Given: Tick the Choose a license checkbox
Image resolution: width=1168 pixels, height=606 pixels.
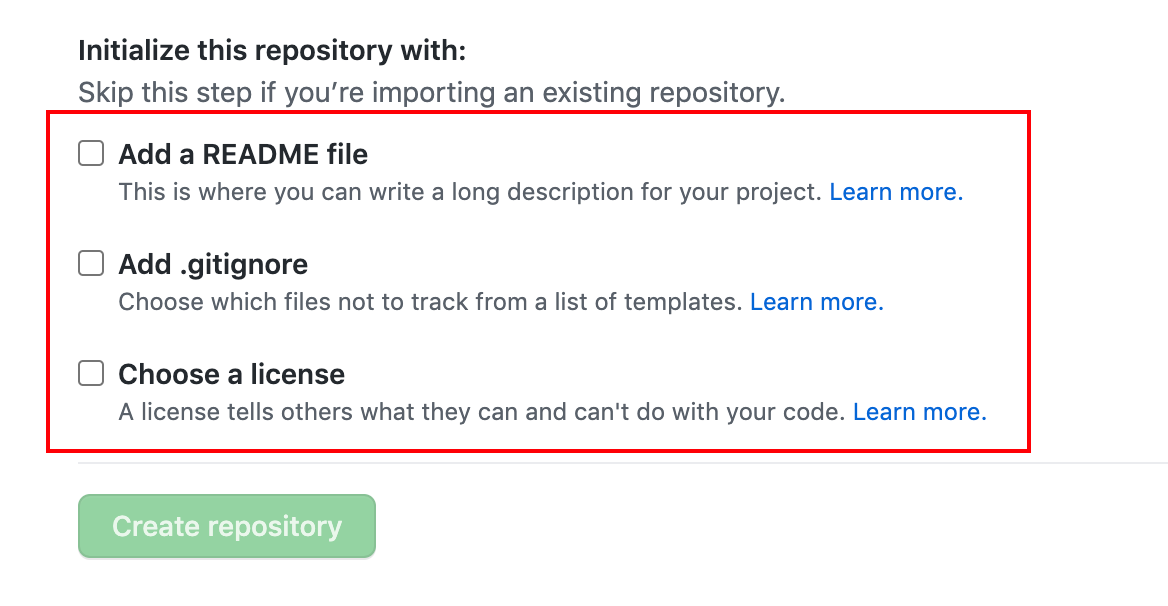Looking at the screenshot, I should (91, 374).
